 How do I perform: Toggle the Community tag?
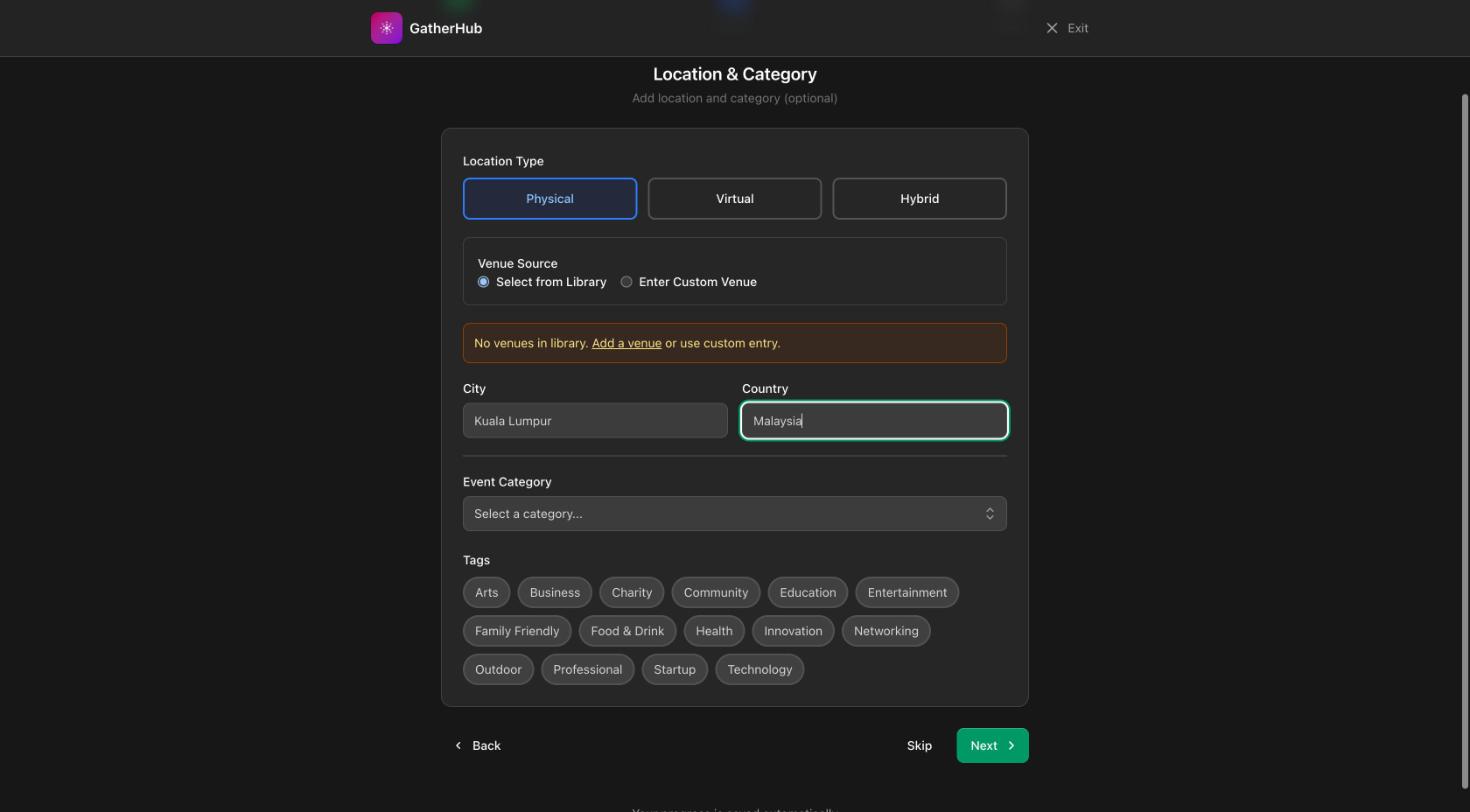(716, 593)
